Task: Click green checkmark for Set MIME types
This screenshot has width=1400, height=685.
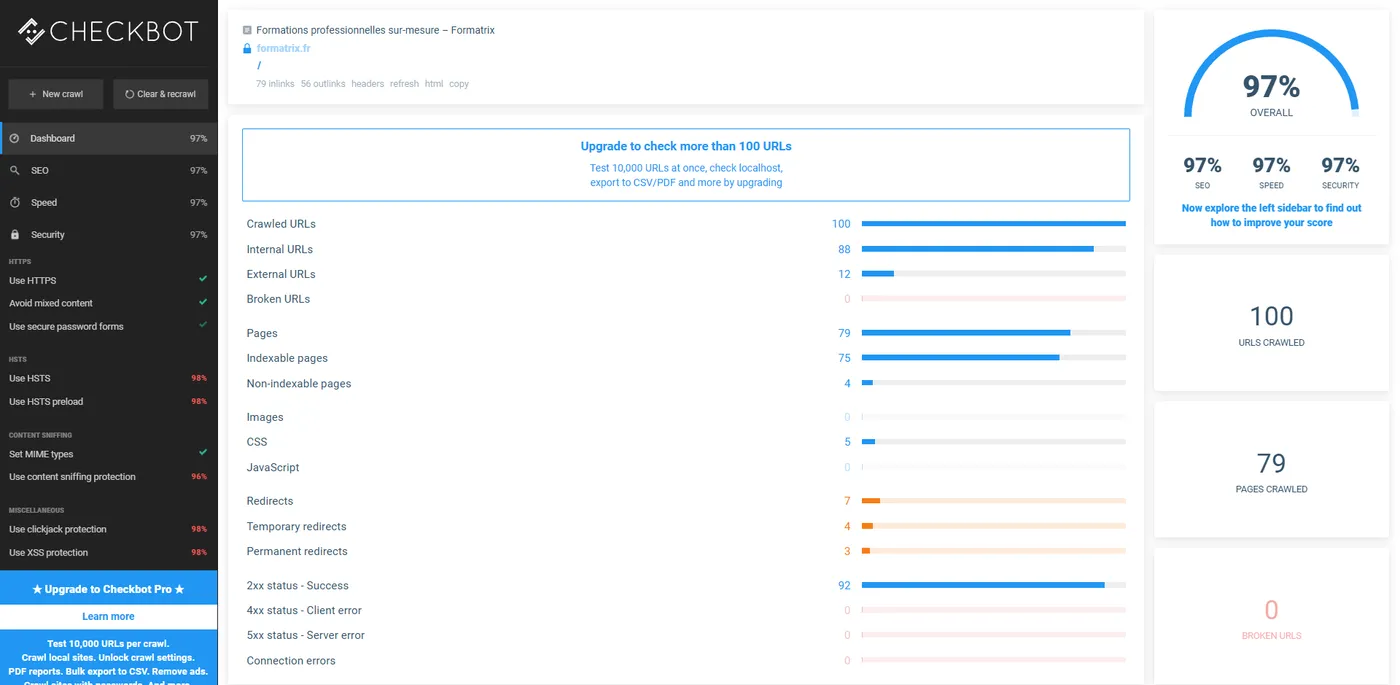Action: [x=203, y=453]
